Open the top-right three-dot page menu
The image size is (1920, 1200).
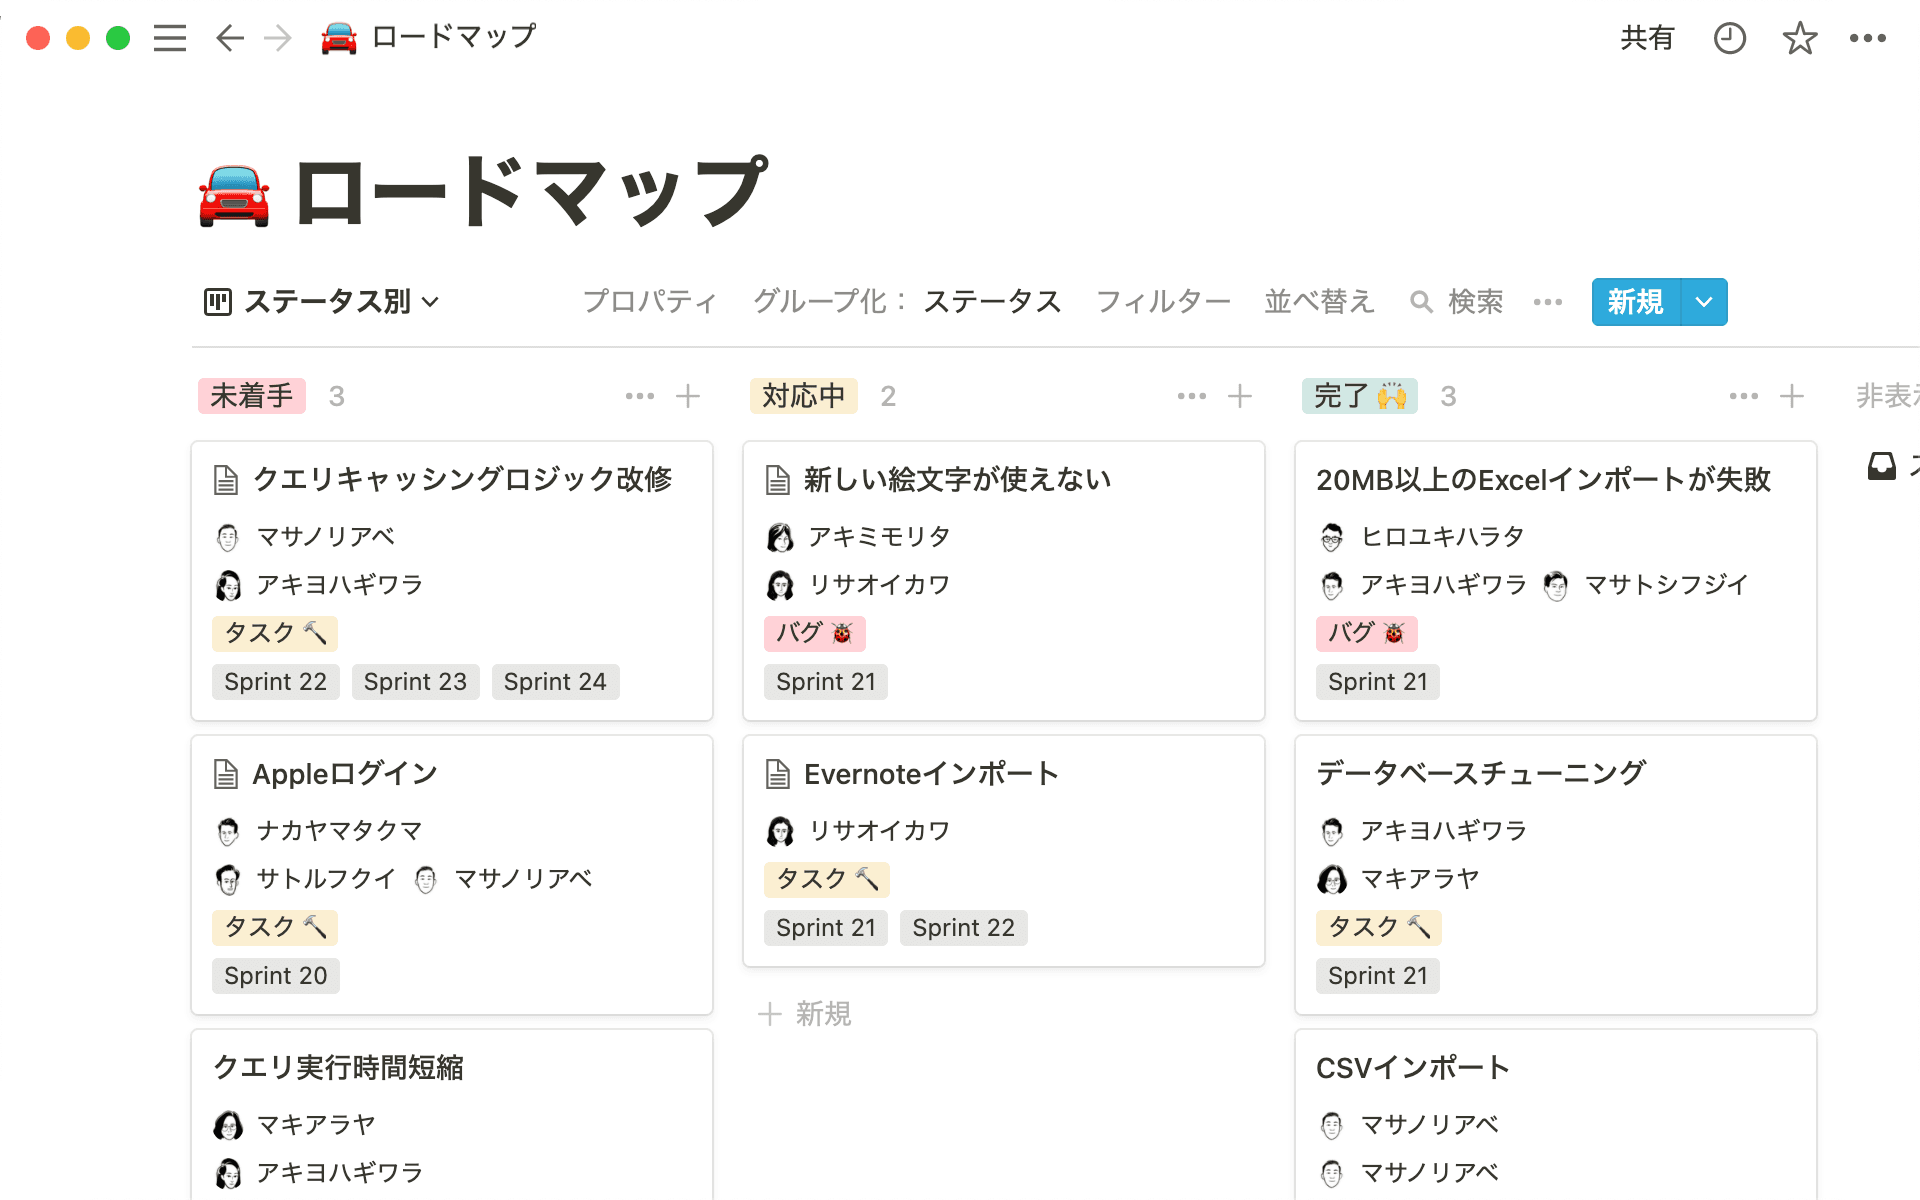[x=1867, y=38]
